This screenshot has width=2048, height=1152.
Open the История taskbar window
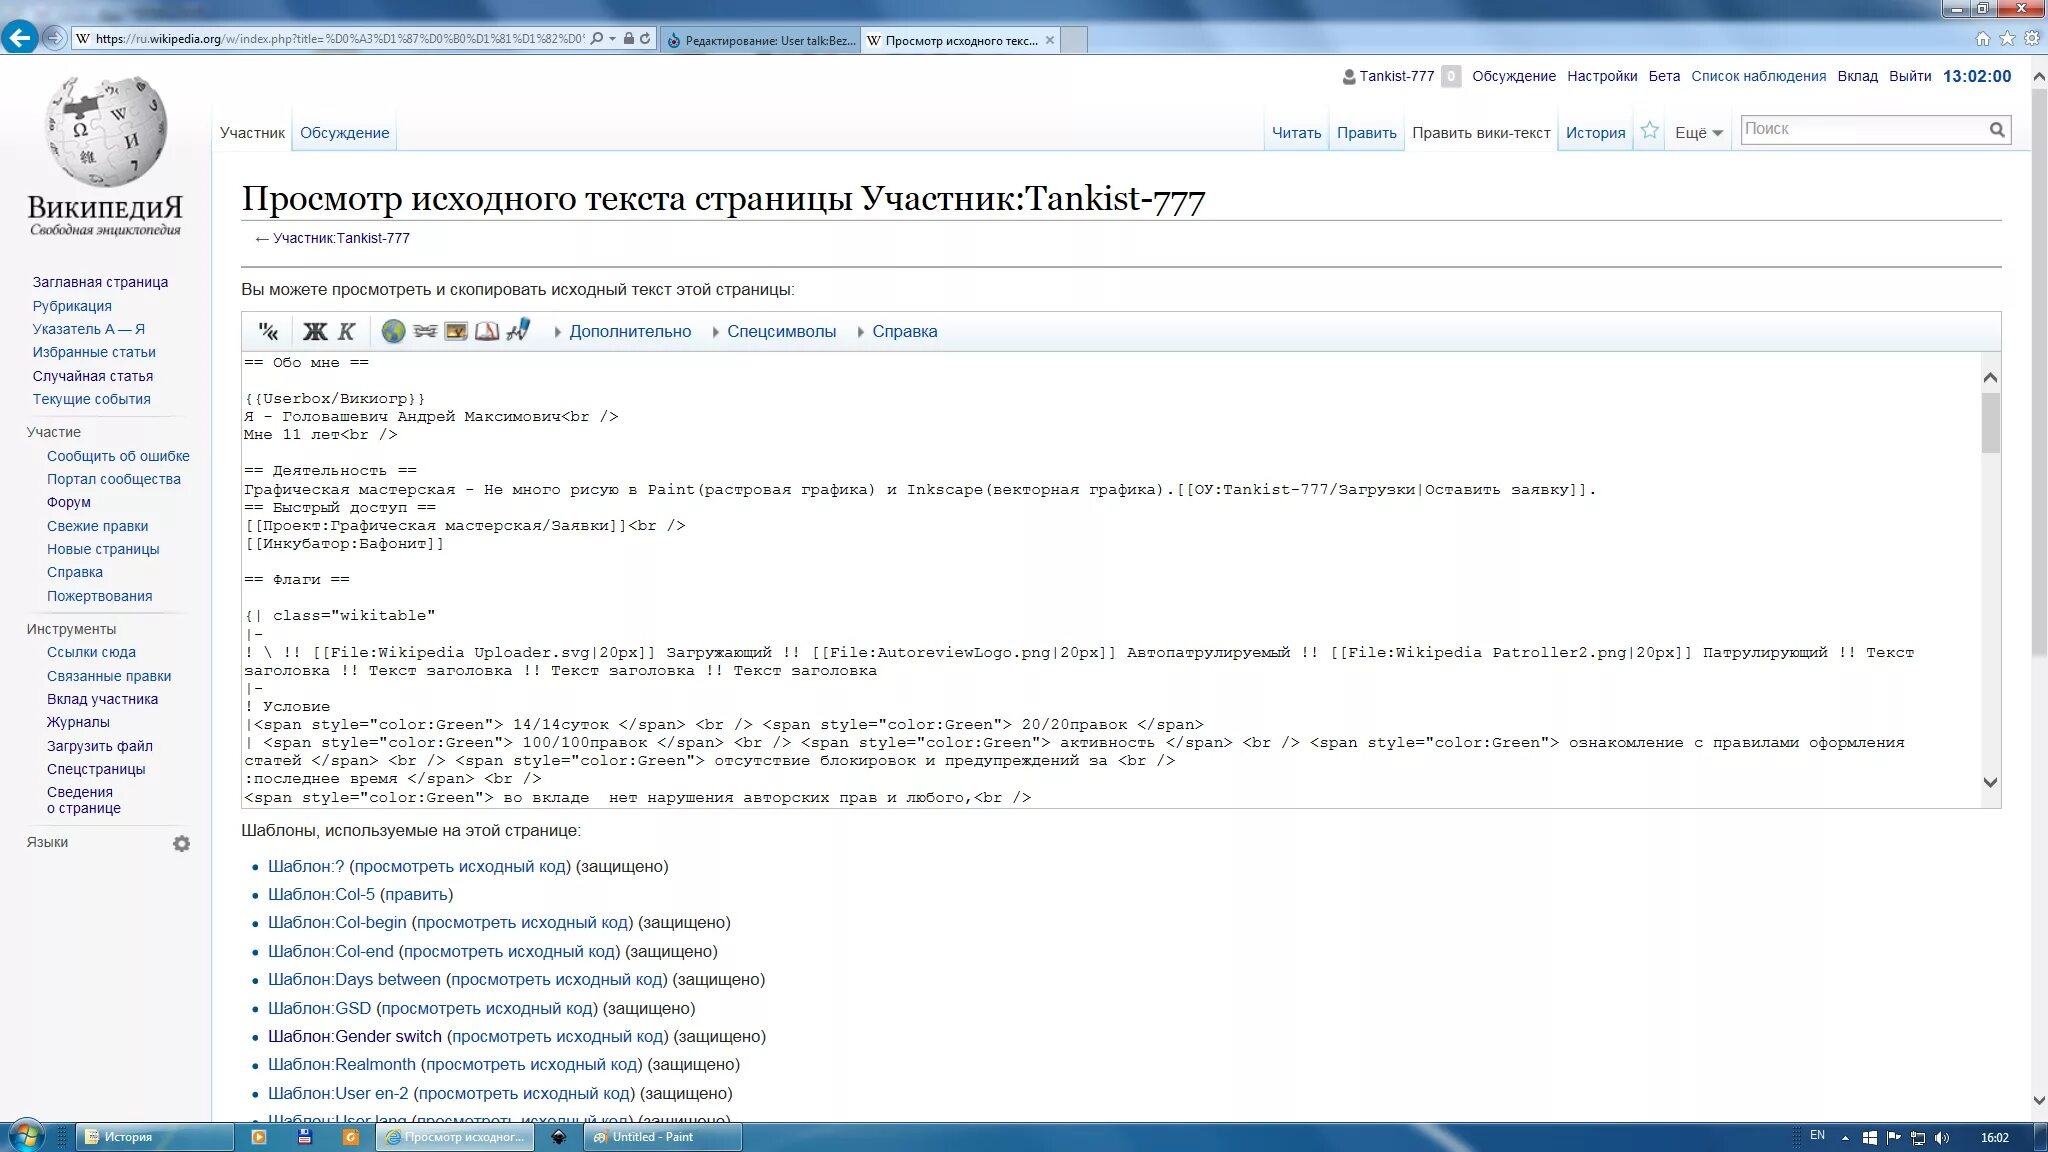[155, 1137]
